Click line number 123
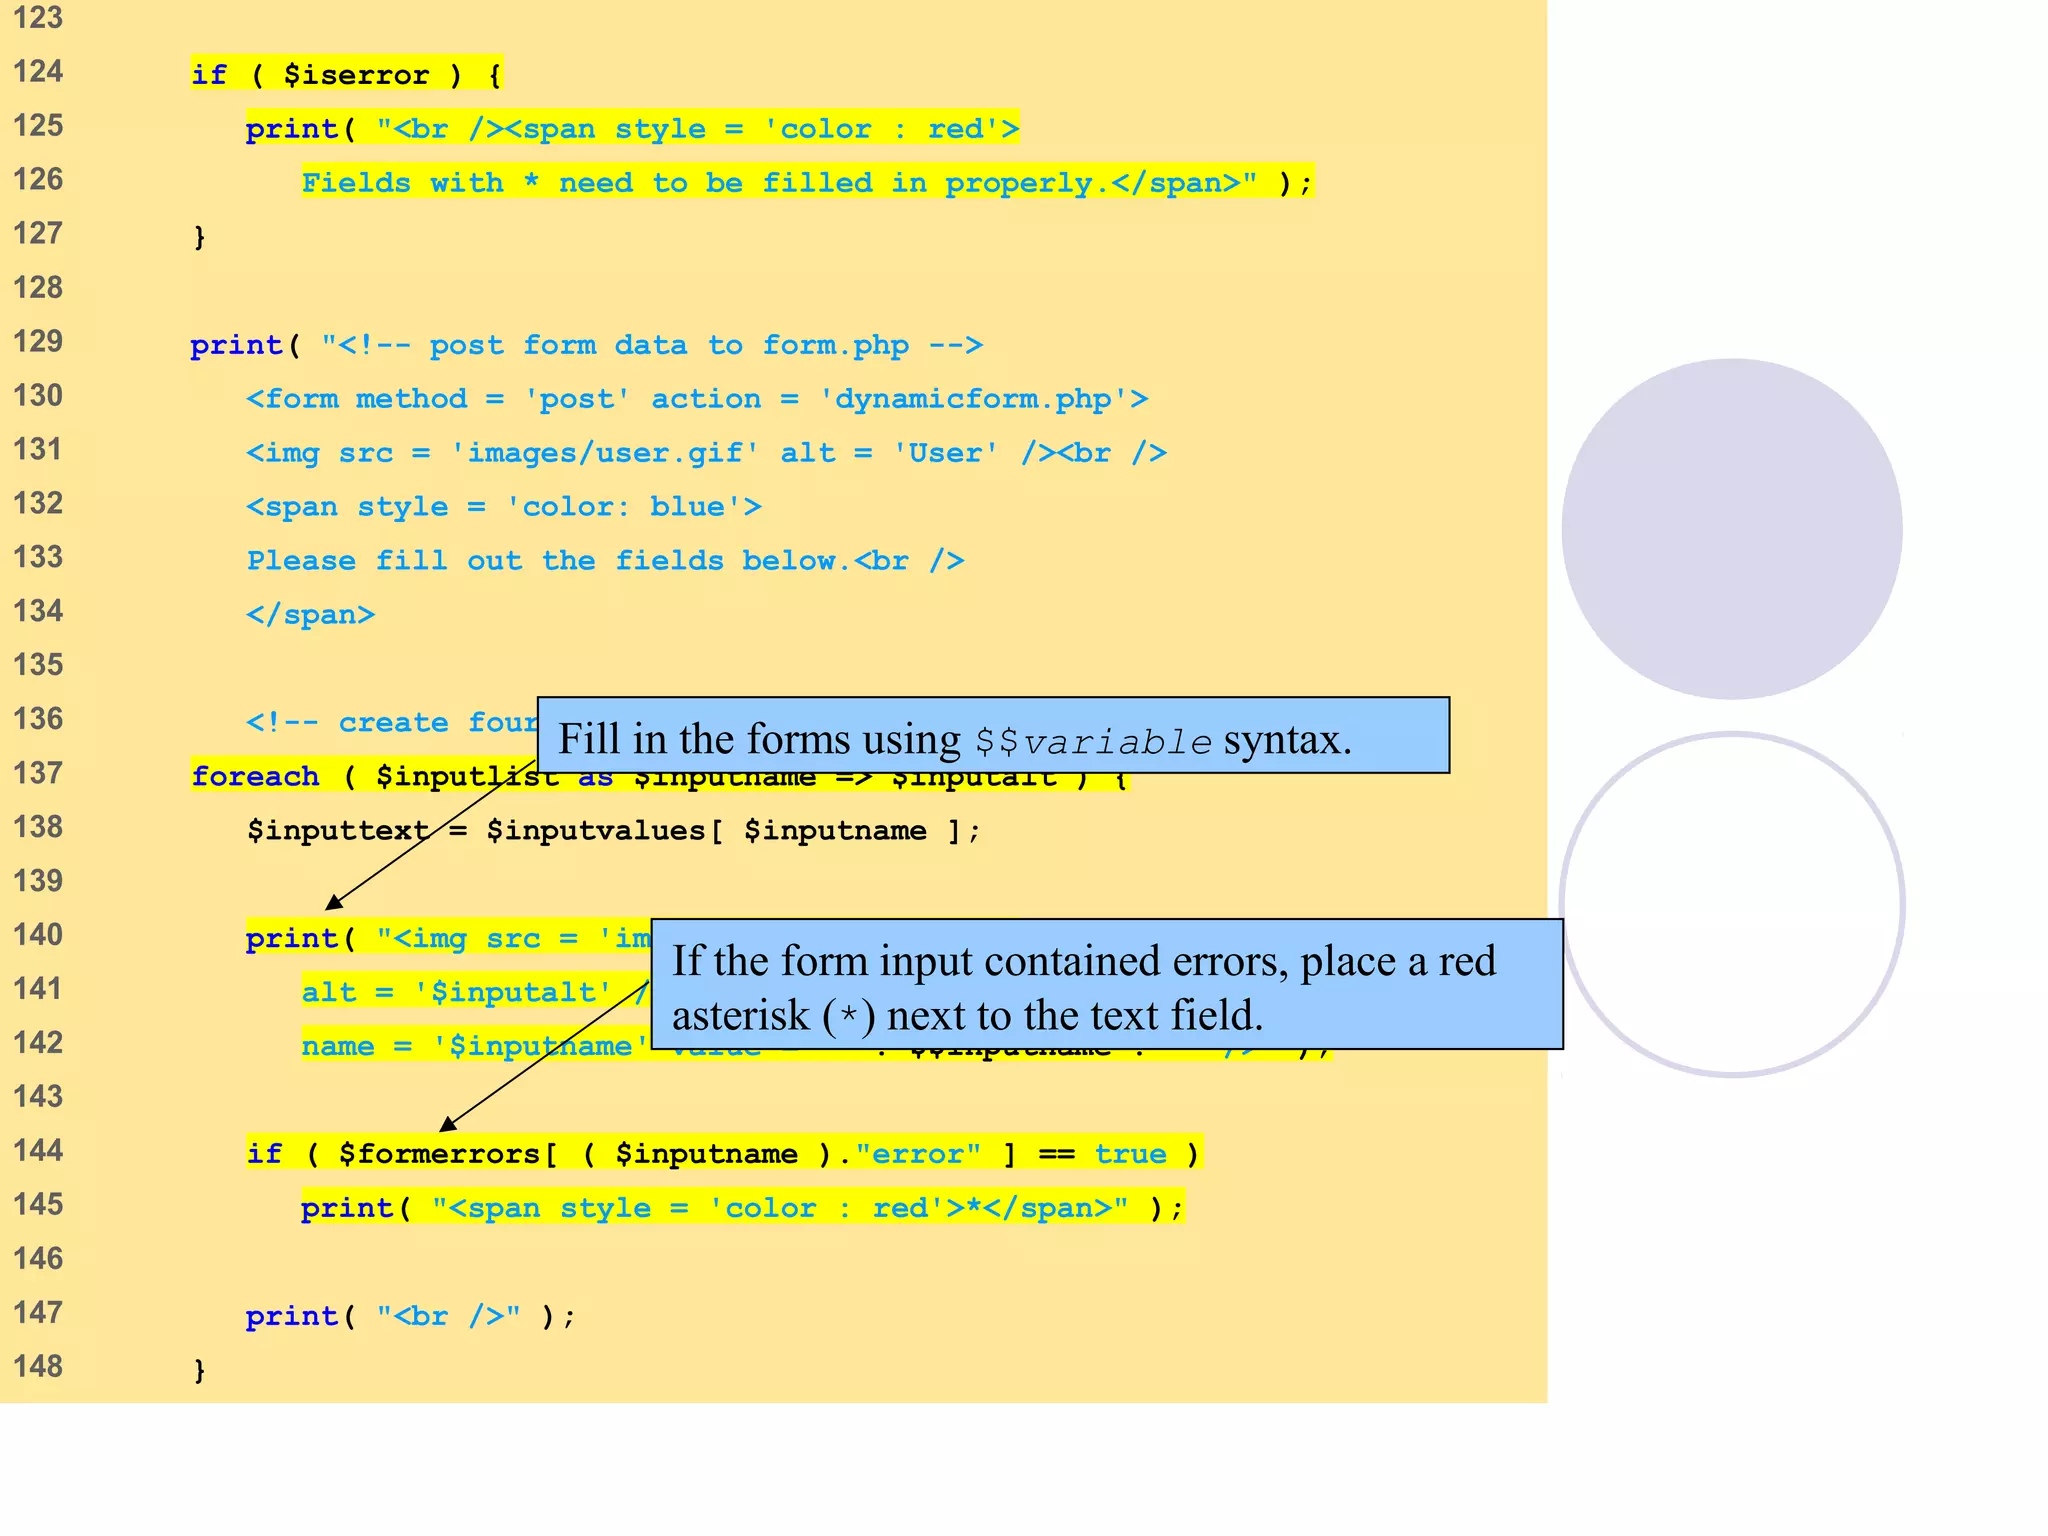The width and height of the screenshot is (2048, 1536). pos(38,18)
